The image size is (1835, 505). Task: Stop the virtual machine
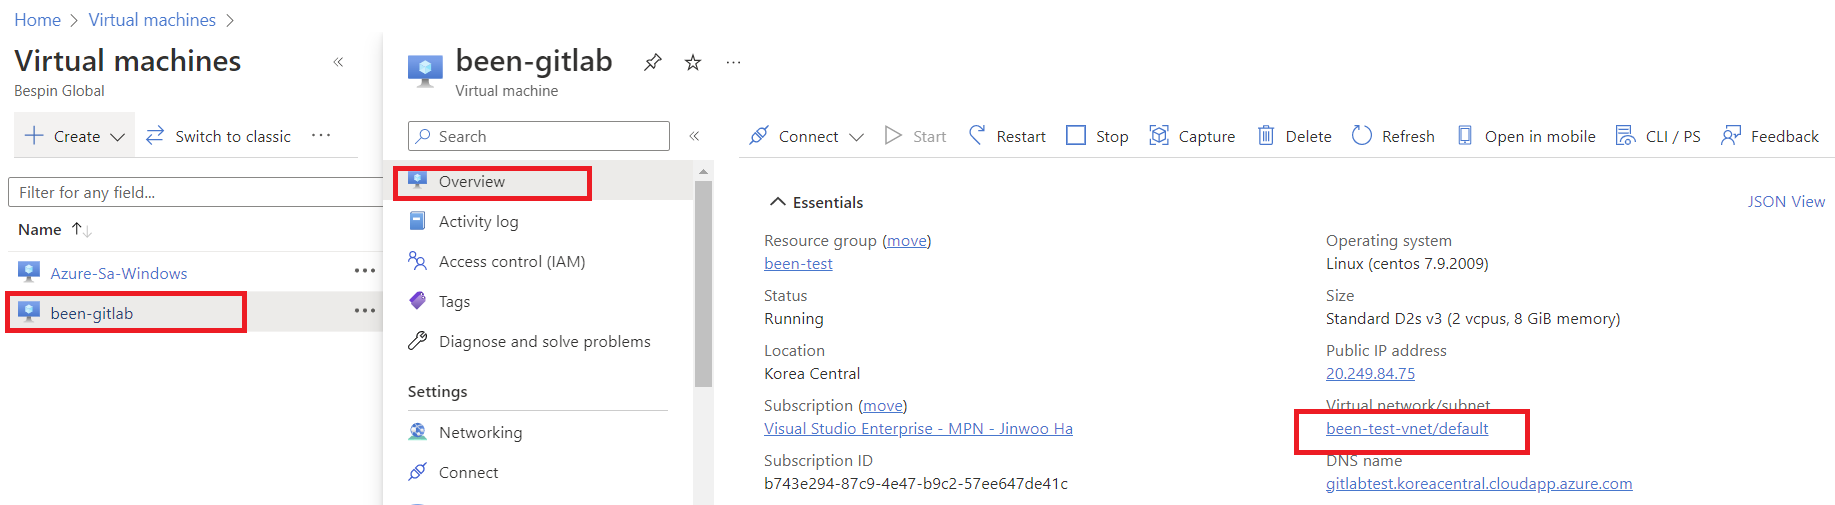click(x=1097, y=136)
